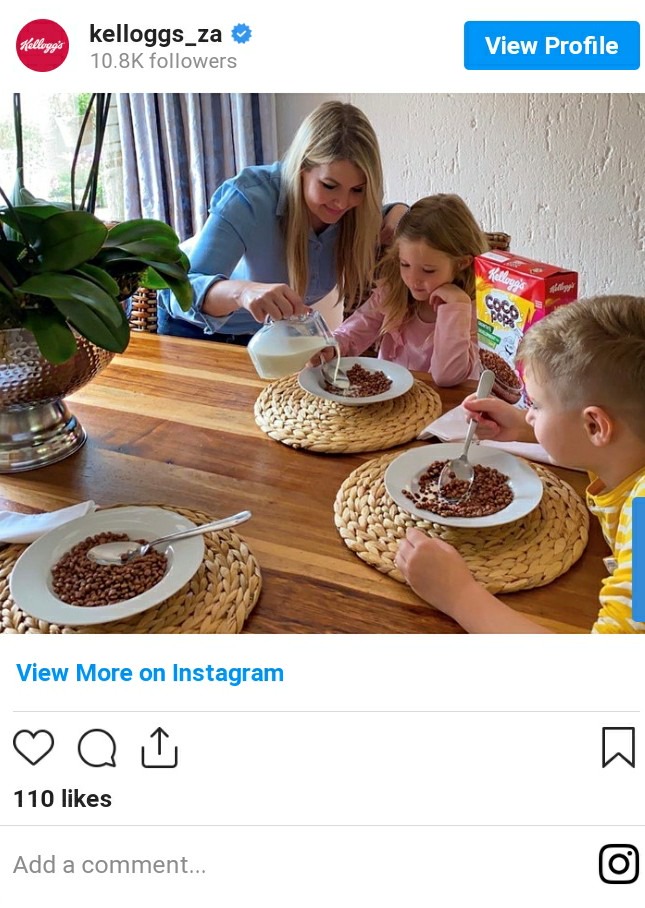Screen dimensions: 645x908
Task: Click the blue View Profile button
Action: 551,45
